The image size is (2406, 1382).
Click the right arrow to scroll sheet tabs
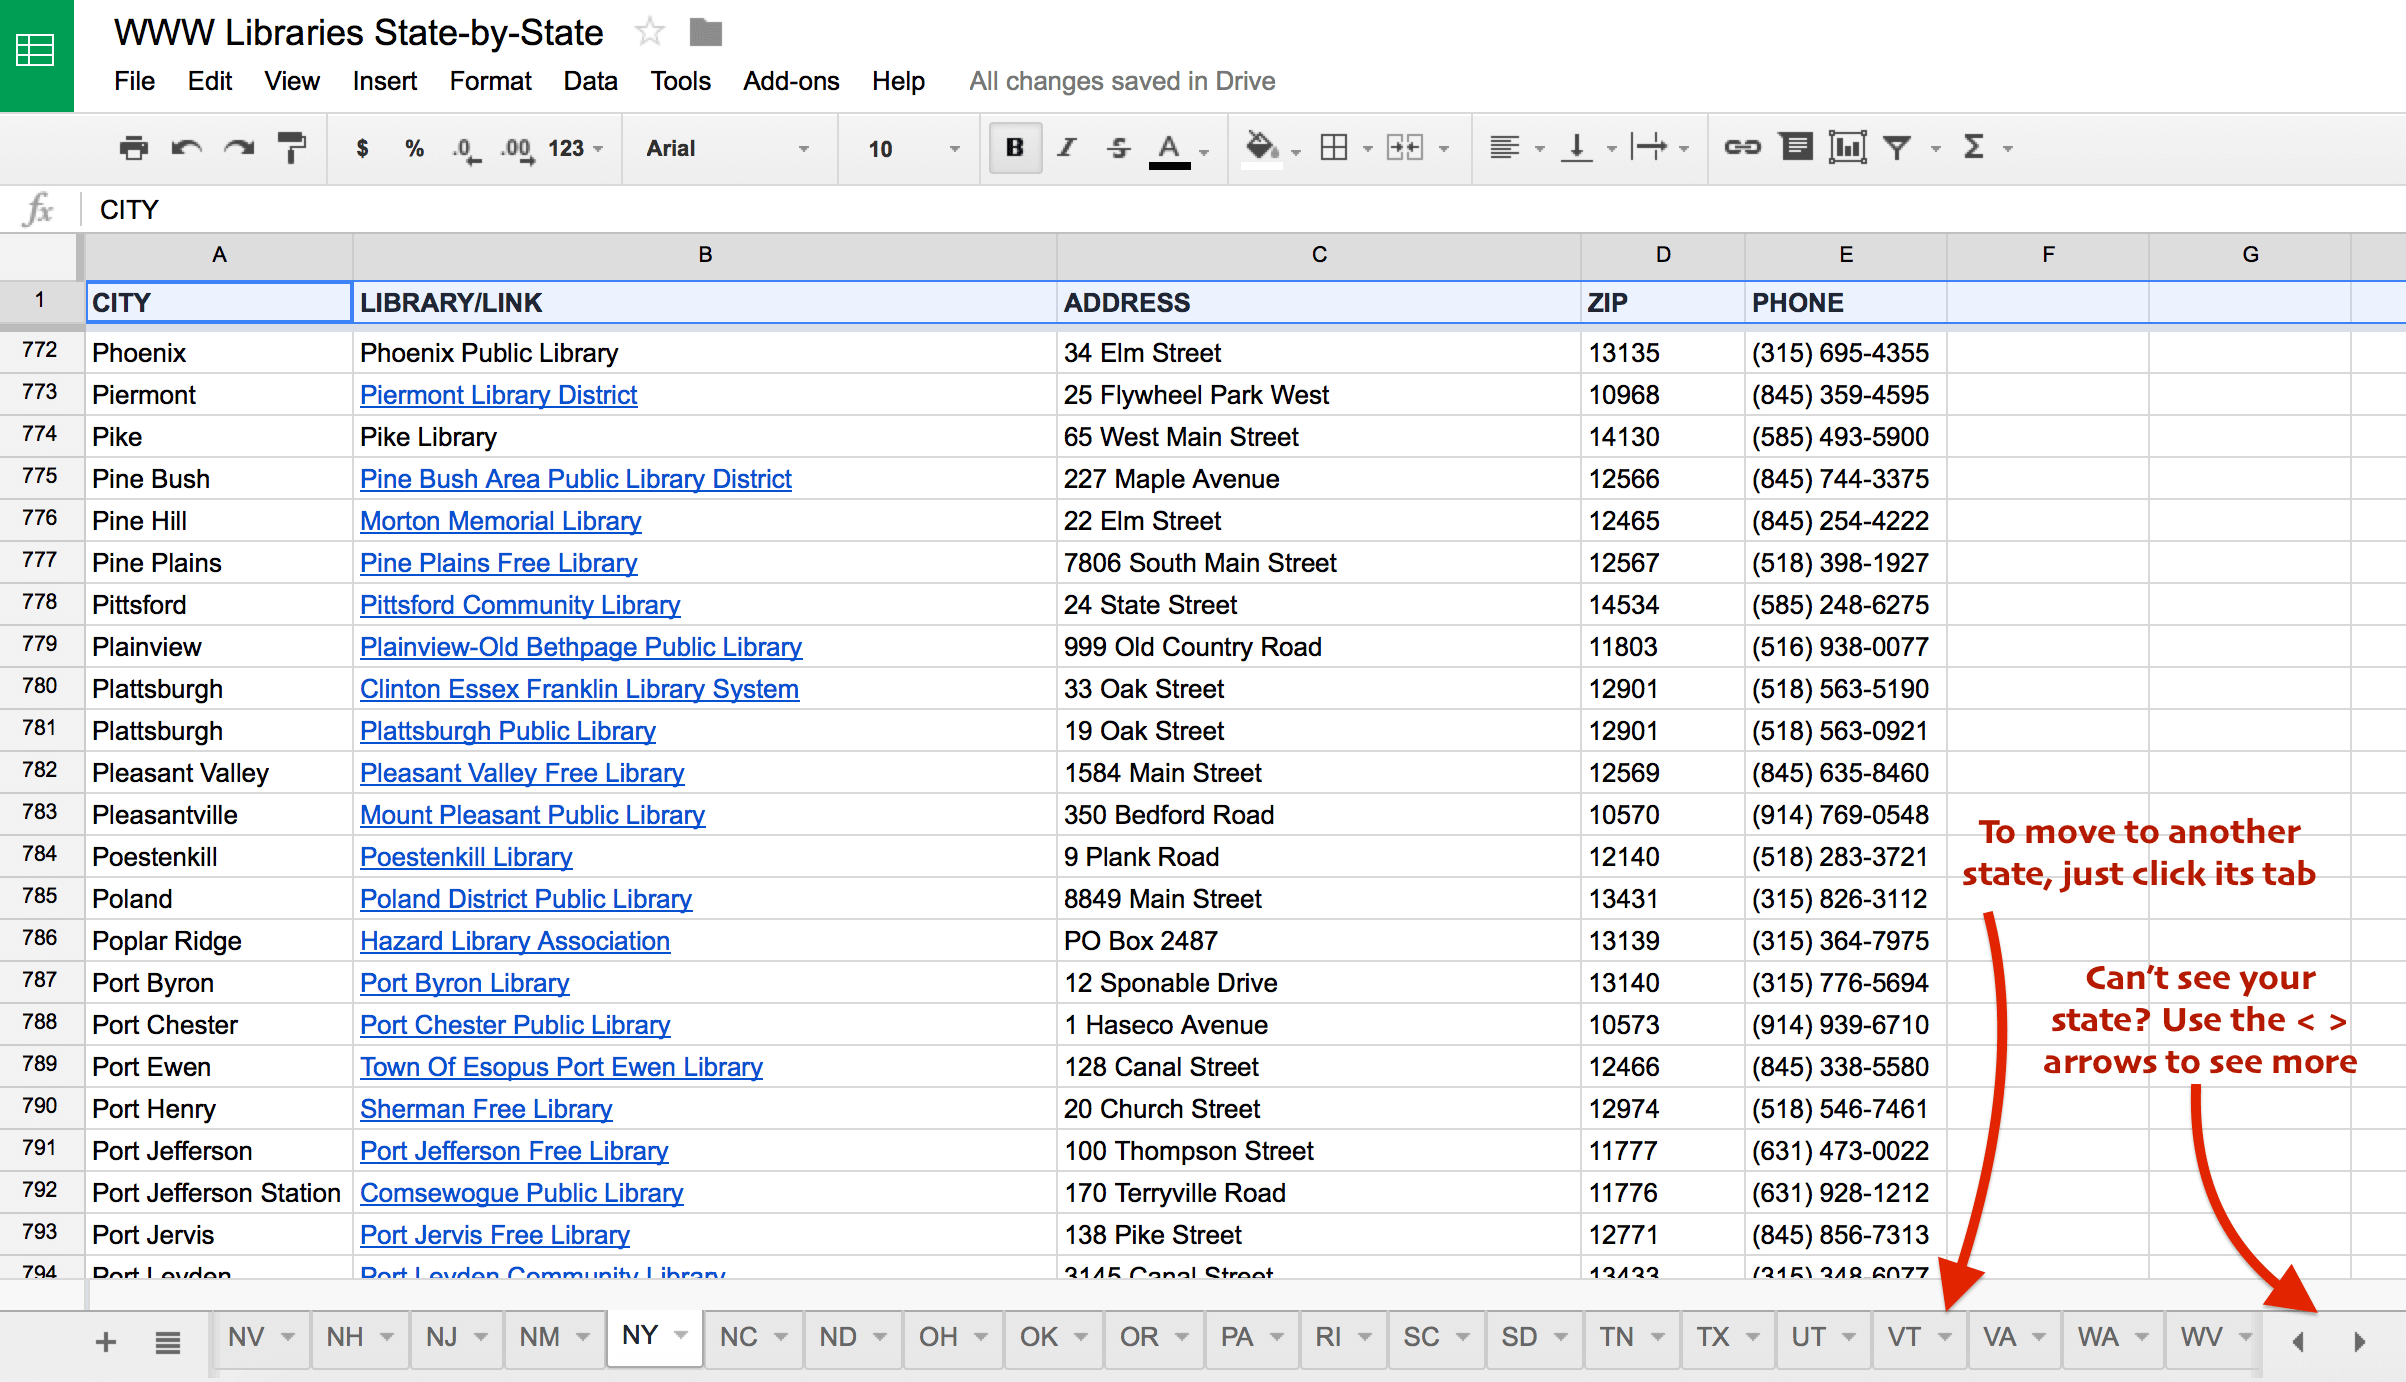tap(2359, 1341)
